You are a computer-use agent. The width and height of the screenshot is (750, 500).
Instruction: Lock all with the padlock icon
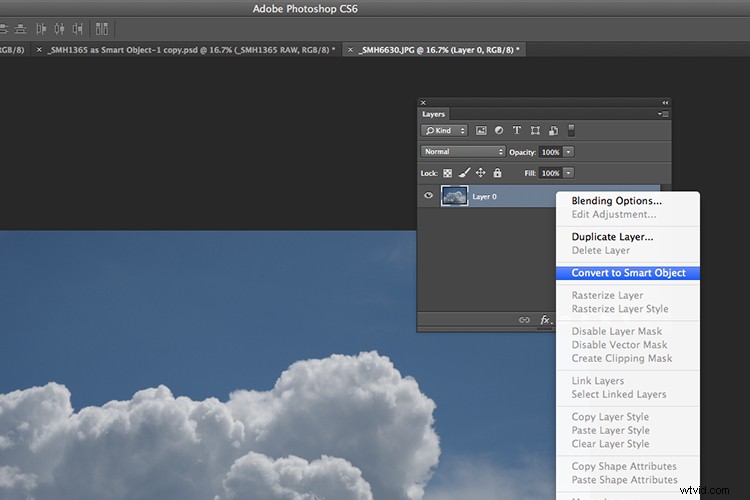497,173
